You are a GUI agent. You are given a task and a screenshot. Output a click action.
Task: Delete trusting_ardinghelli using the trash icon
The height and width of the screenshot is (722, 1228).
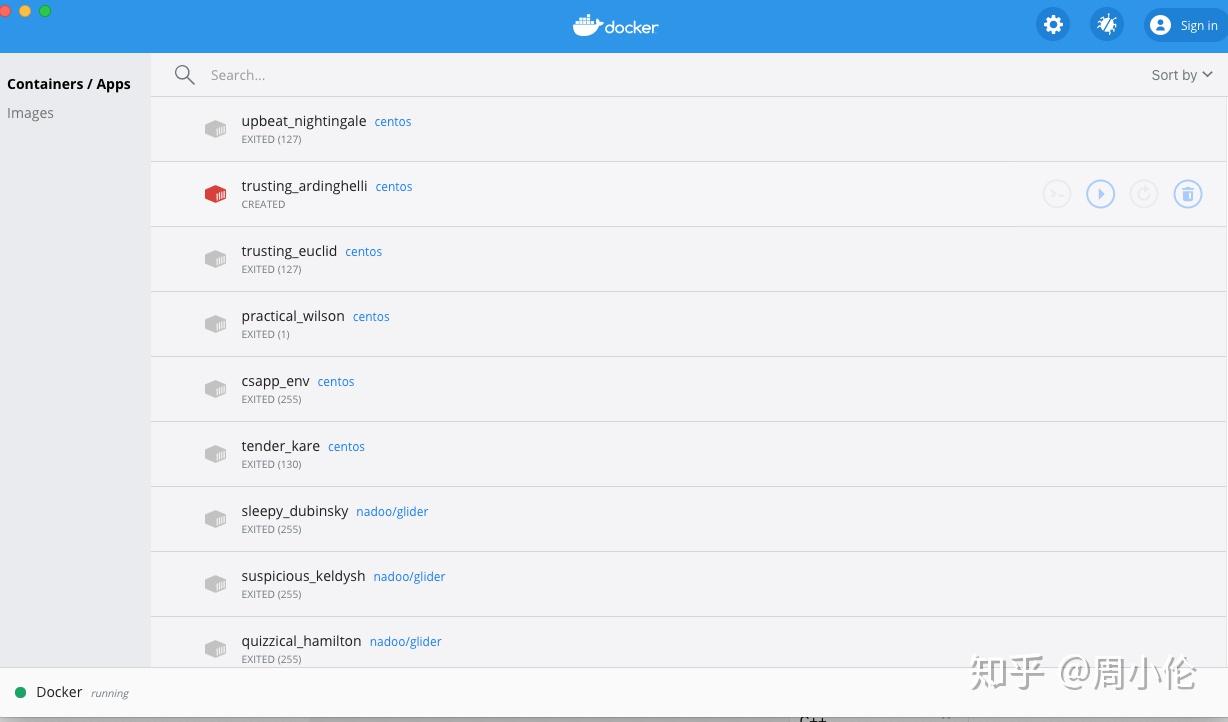(x=1188, y=193)
